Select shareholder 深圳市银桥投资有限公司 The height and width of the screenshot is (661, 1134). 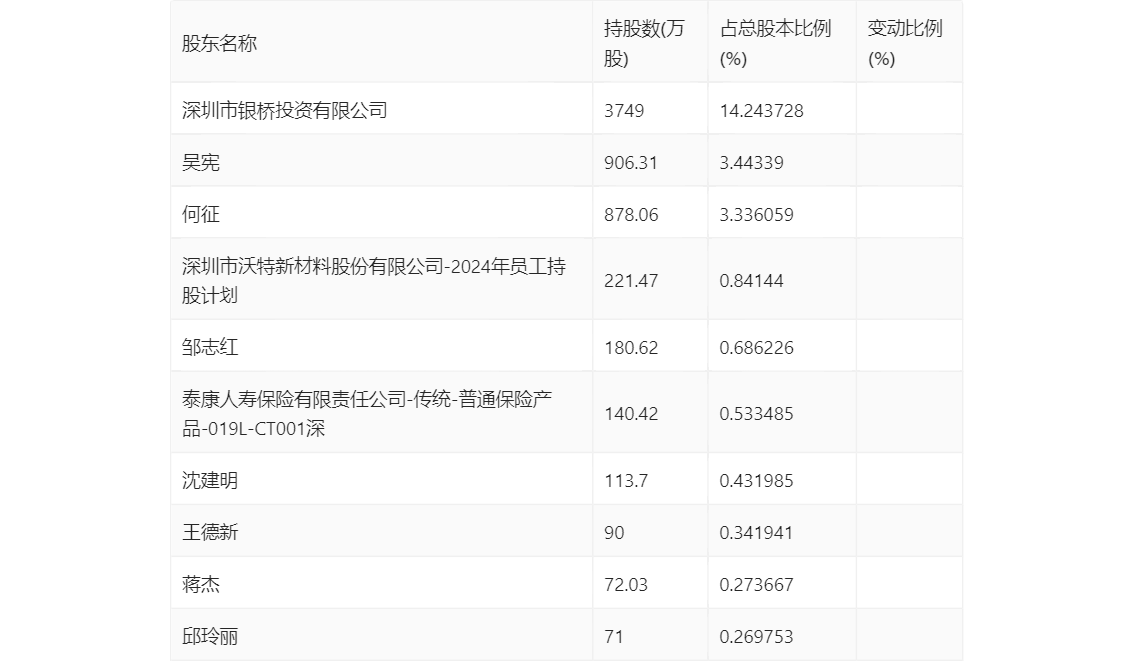pos(284,111)
